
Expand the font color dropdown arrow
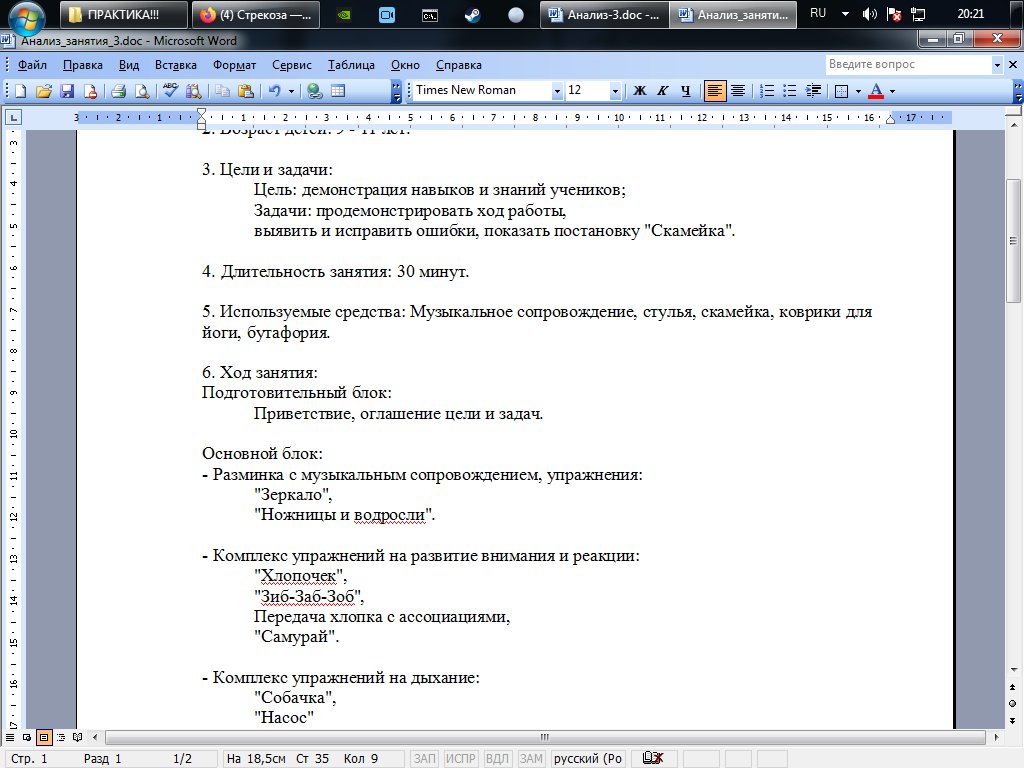point(892,91)
